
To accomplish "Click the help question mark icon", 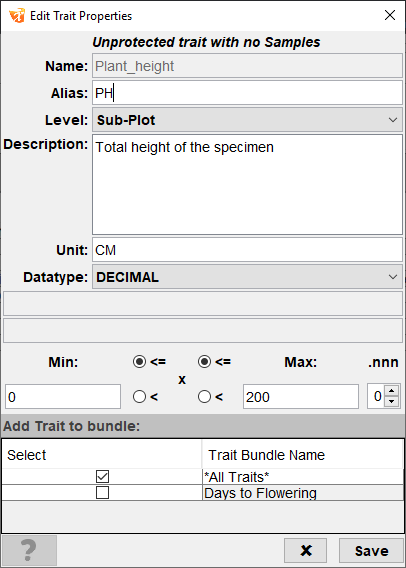I will (x=29, y=550).
